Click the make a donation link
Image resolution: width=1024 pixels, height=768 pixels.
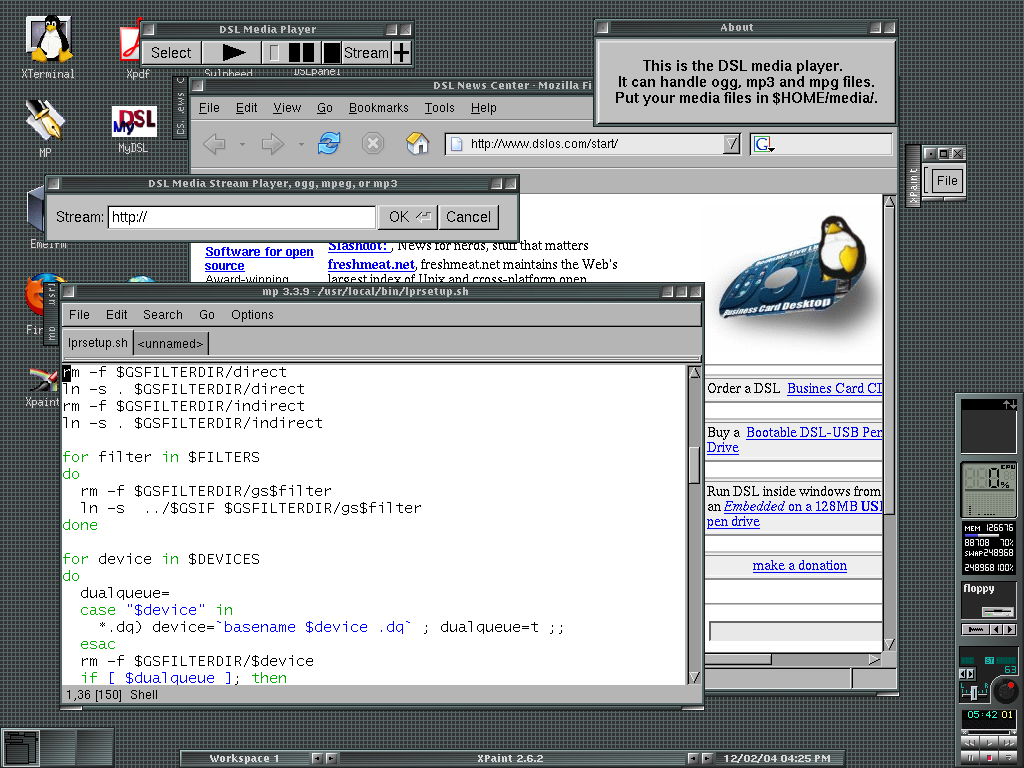click(x=799, y=566)
